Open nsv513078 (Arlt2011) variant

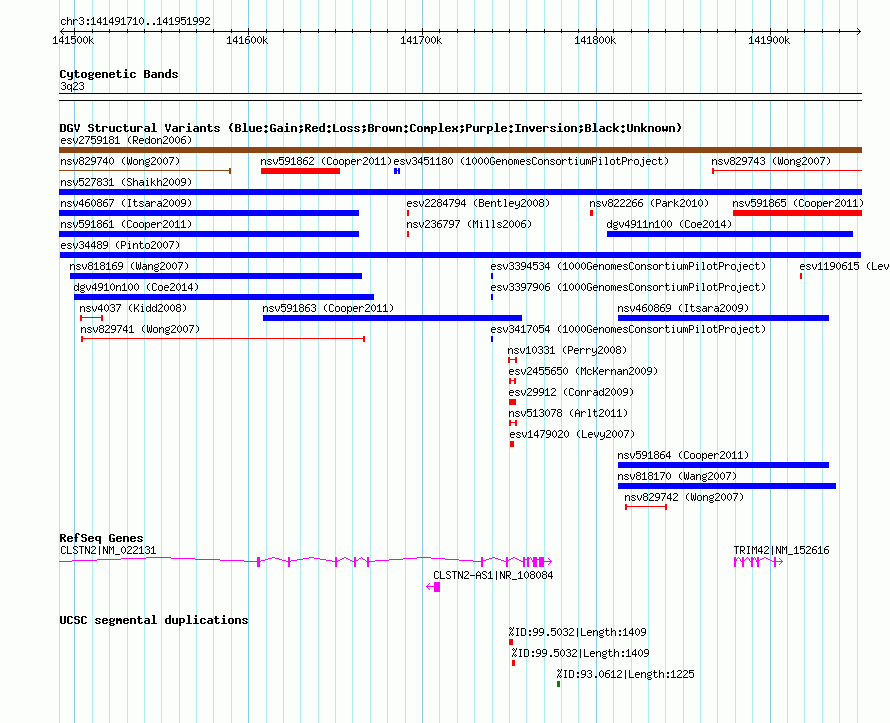[x=568, y=413]
